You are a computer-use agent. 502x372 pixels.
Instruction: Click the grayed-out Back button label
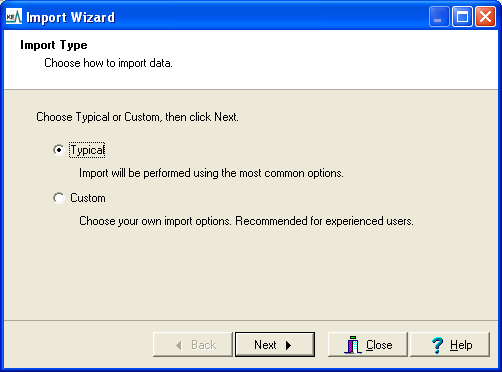point(203,345)
